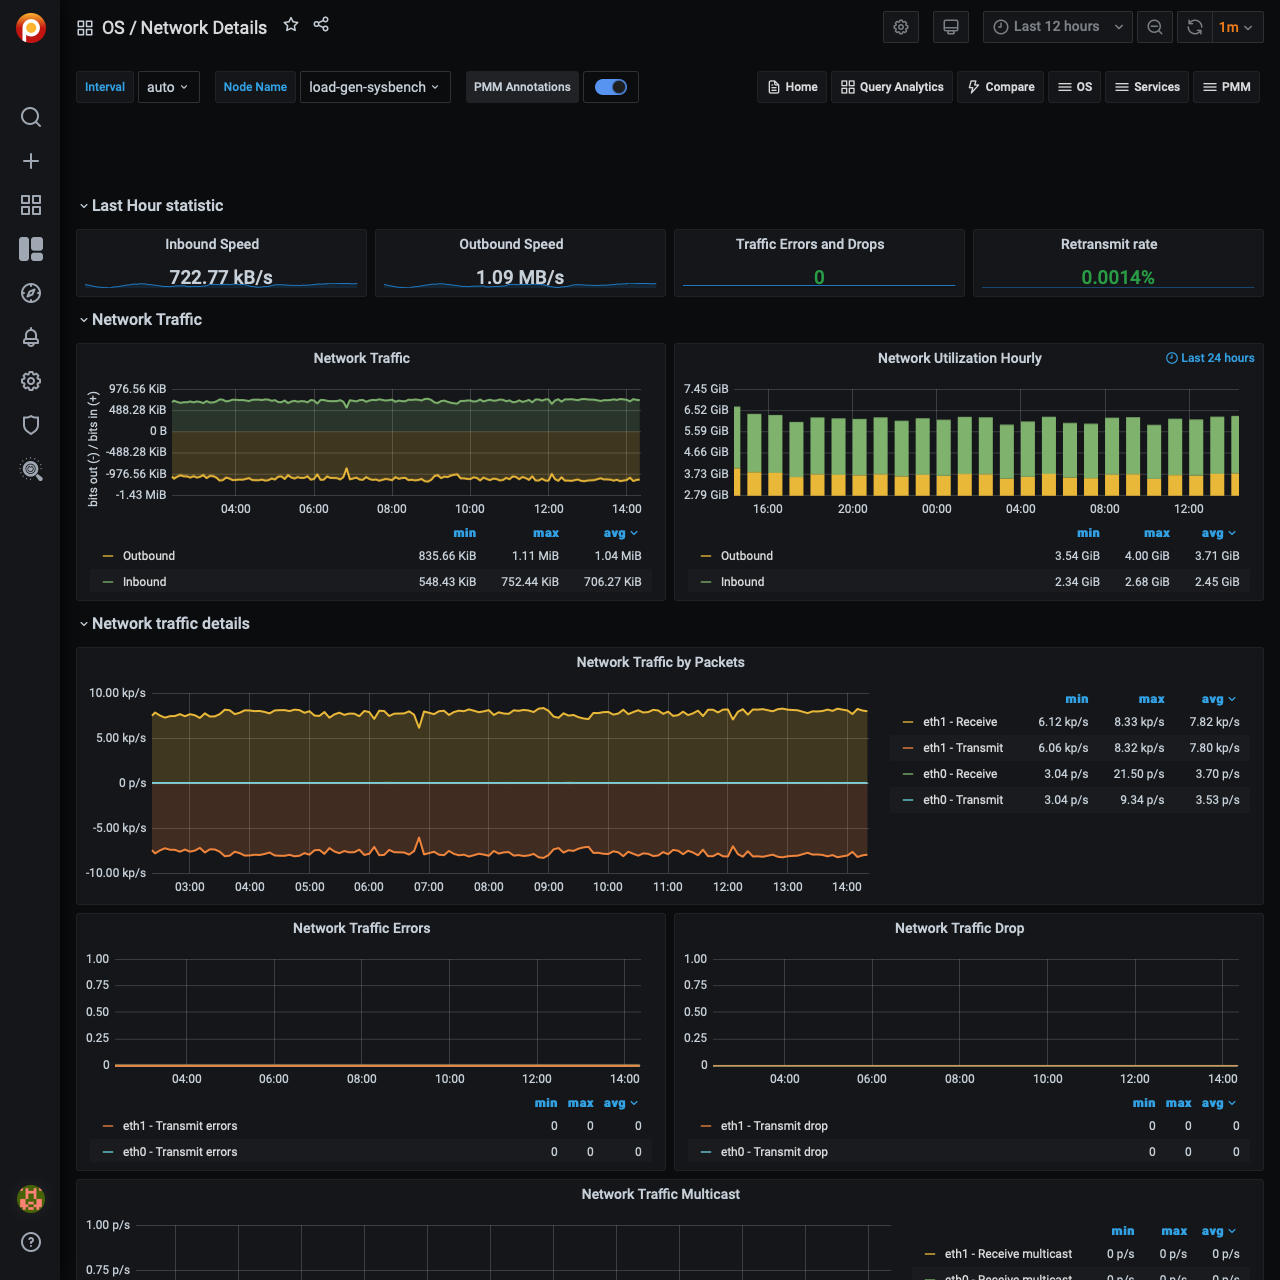
Task: Open the Query Analytics menu link
Action: [892, 87]
